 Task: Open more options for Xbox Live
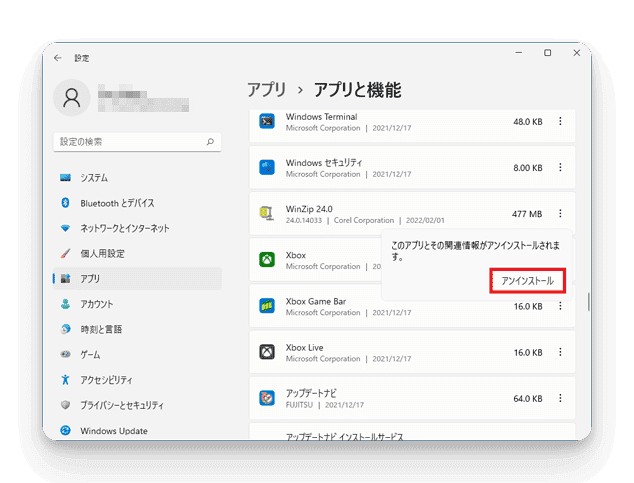[560, 352]
